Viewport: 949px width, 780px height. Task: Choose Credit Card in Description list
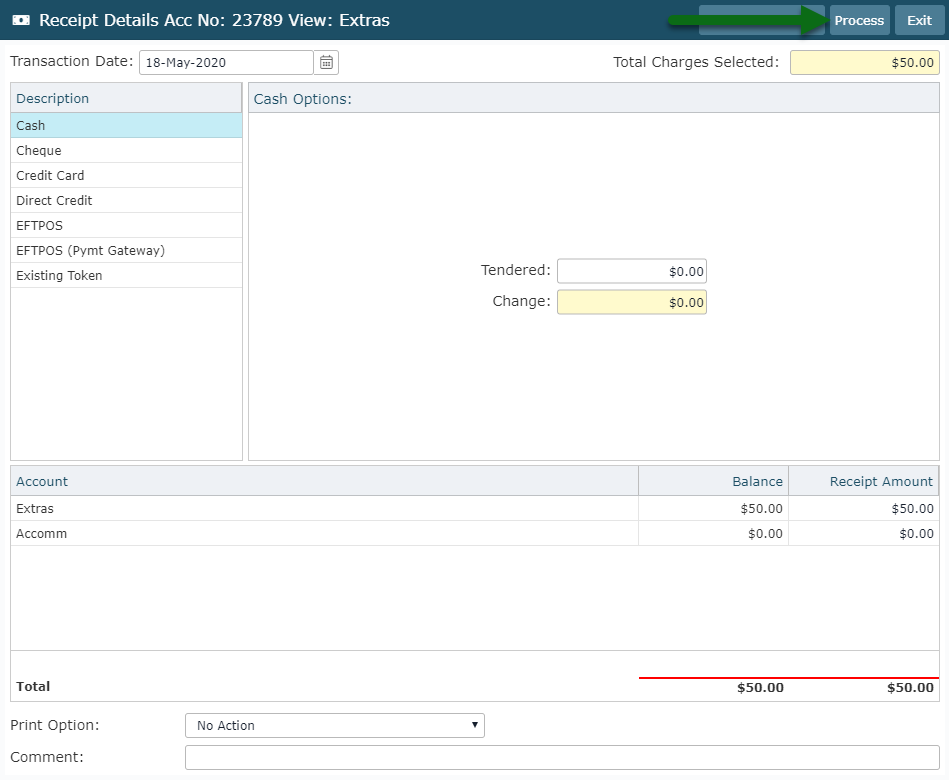click(126, 175)
